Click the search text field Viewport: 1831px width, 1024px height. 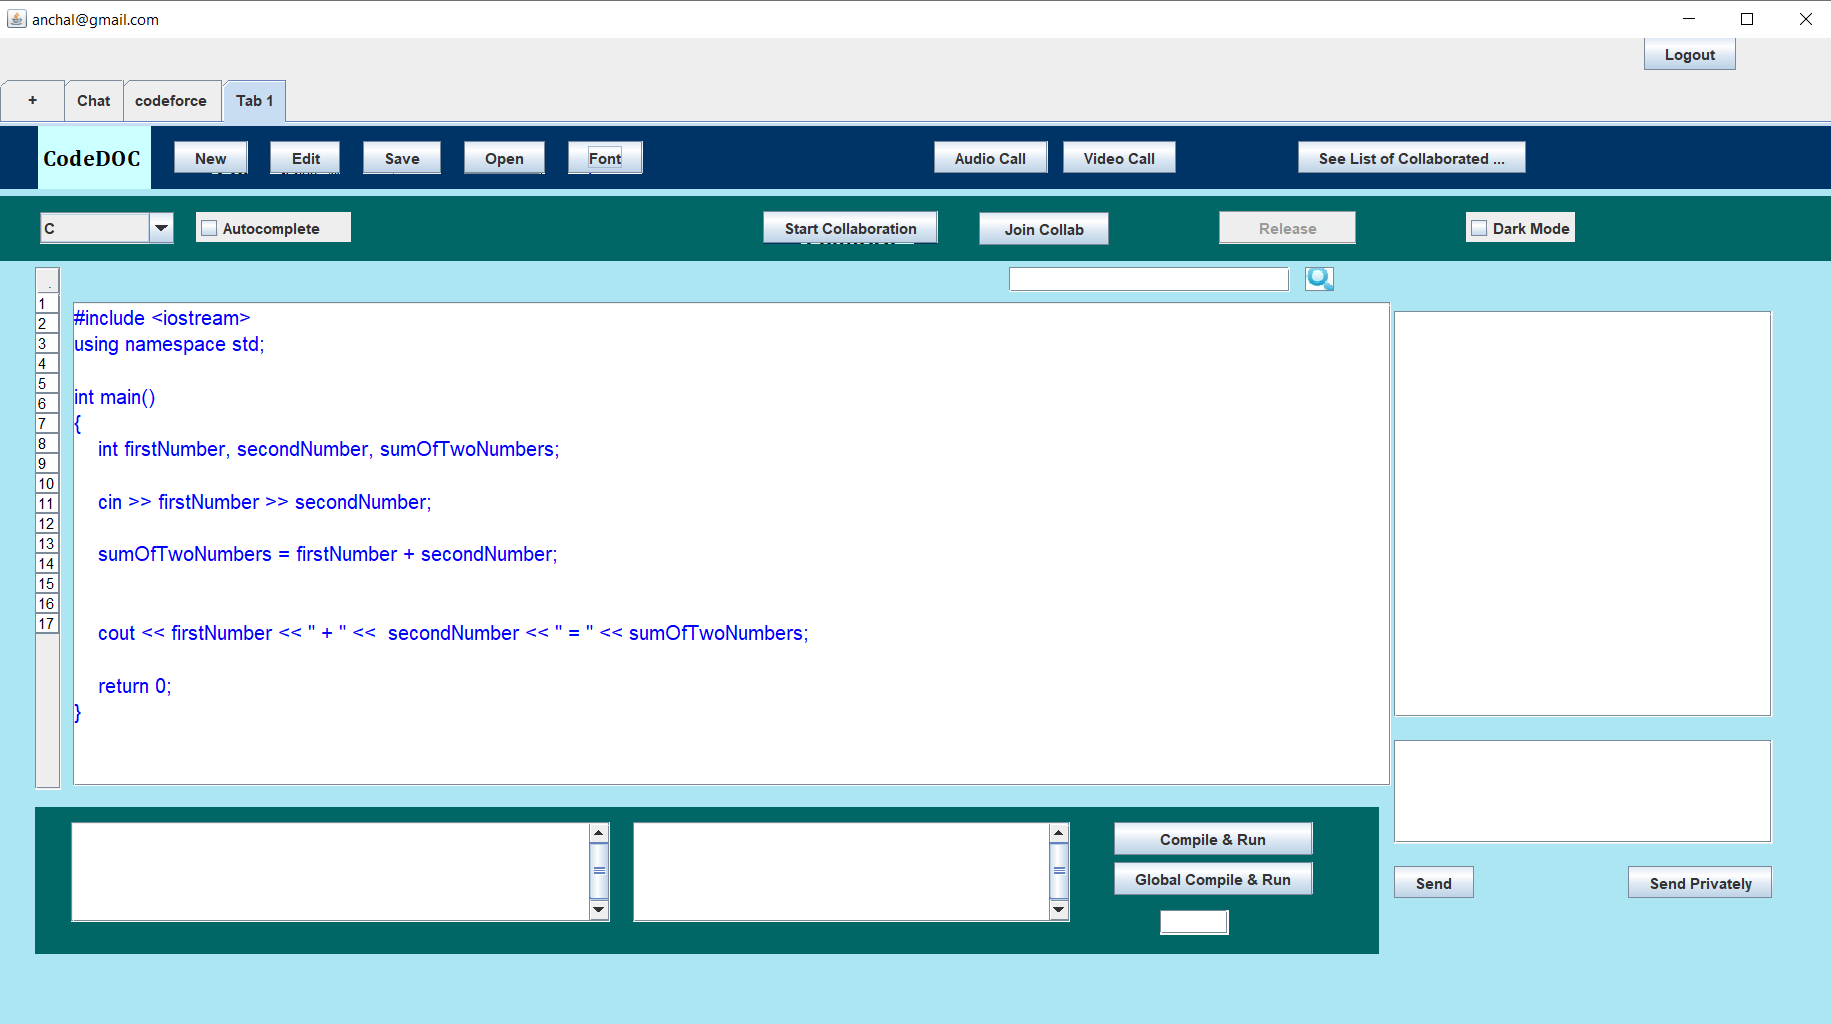tap(1149, 279)
